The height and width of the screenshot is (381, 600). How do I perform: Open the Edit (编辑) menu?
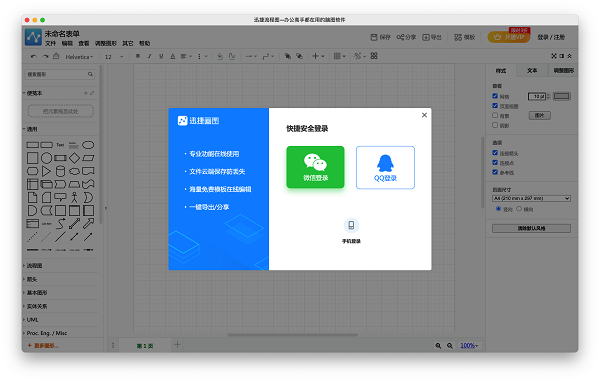pyautogui.click(x=67, y=44)
